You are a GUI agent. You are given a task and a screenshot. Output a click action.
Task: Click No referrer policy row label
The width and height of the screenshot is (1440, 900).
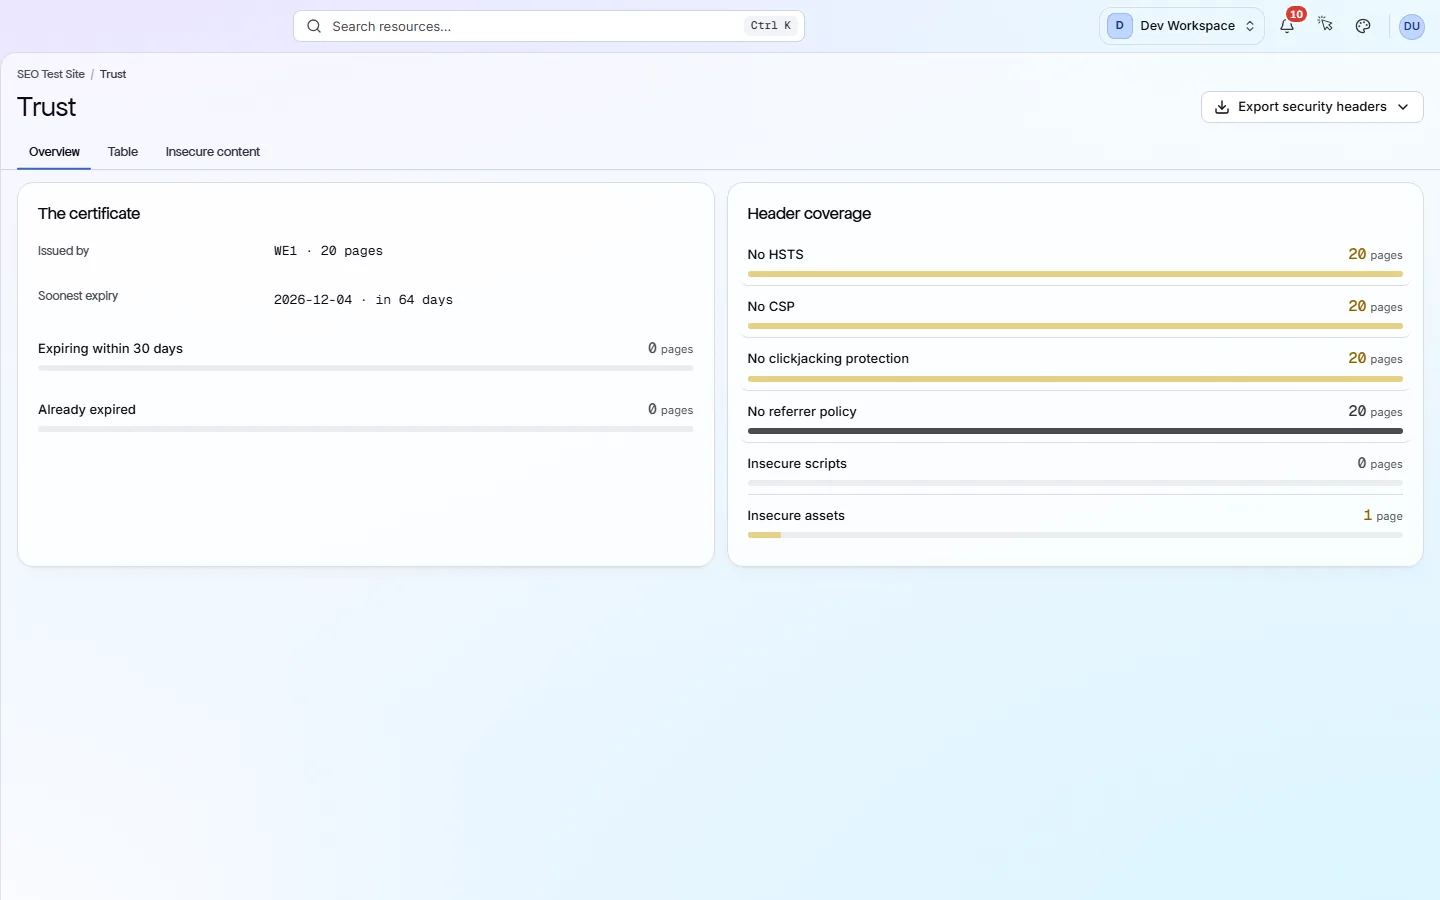tap(802, 412)
